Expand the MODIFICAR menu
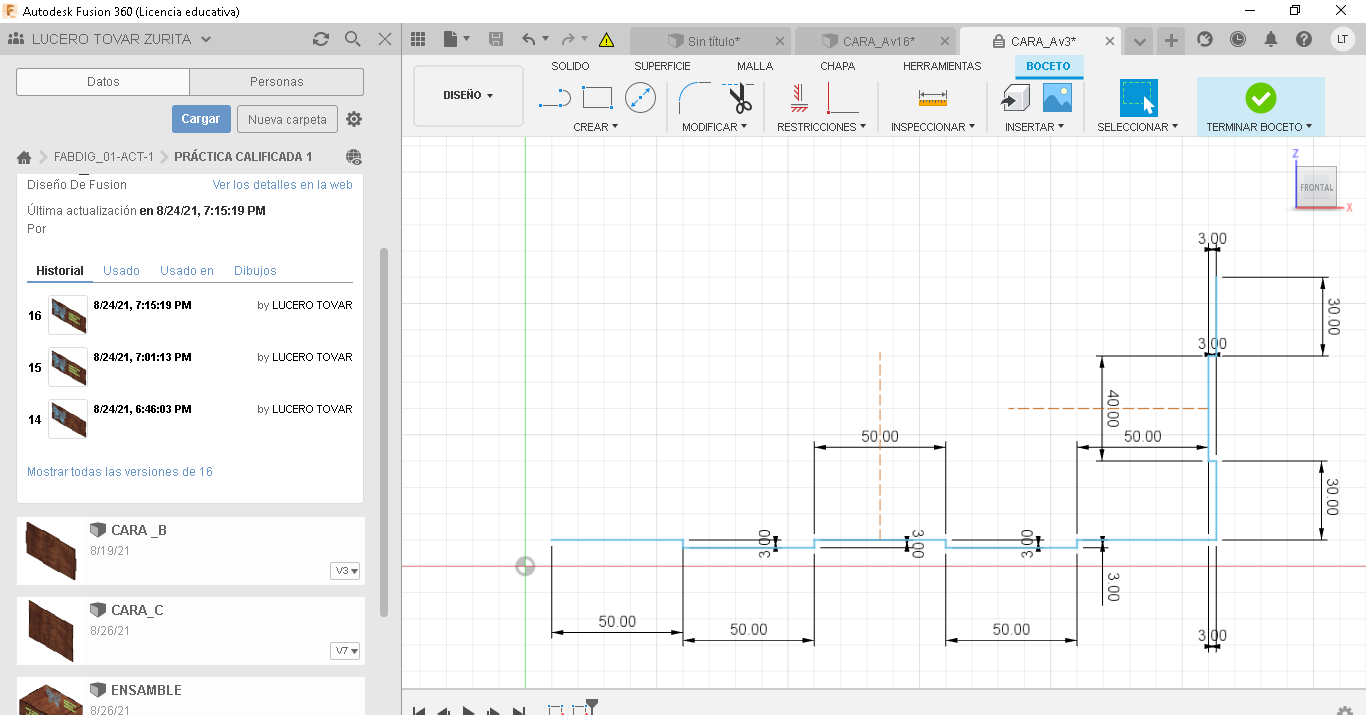This screenshot has width=1366, height=715. pos(715,127)
